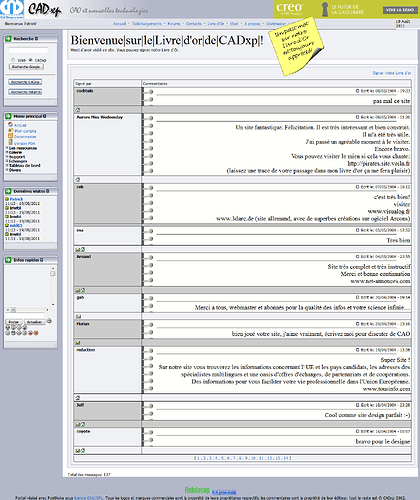The image size is (420, 500).
Task: Open Chat in top navigation
Action: [x=234, y=24]
